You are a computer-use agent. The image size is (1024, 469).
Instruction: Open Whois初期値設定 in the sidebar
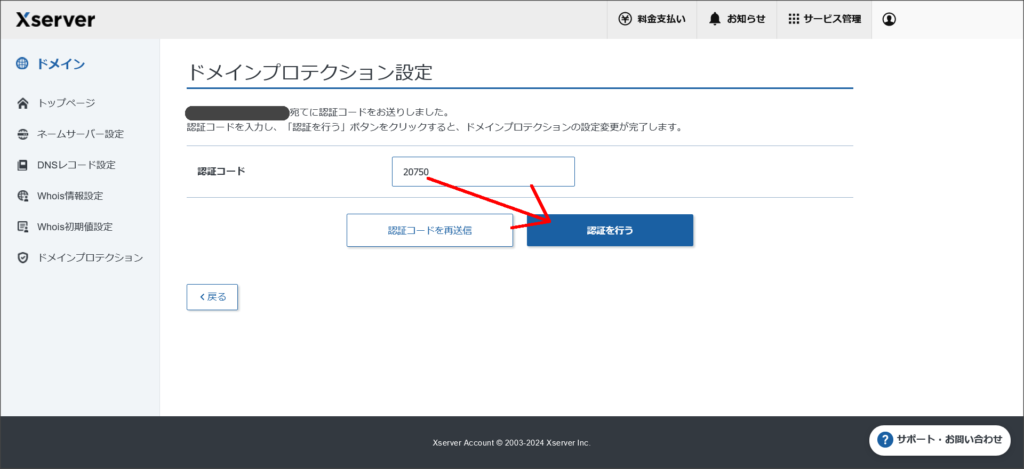75,227
